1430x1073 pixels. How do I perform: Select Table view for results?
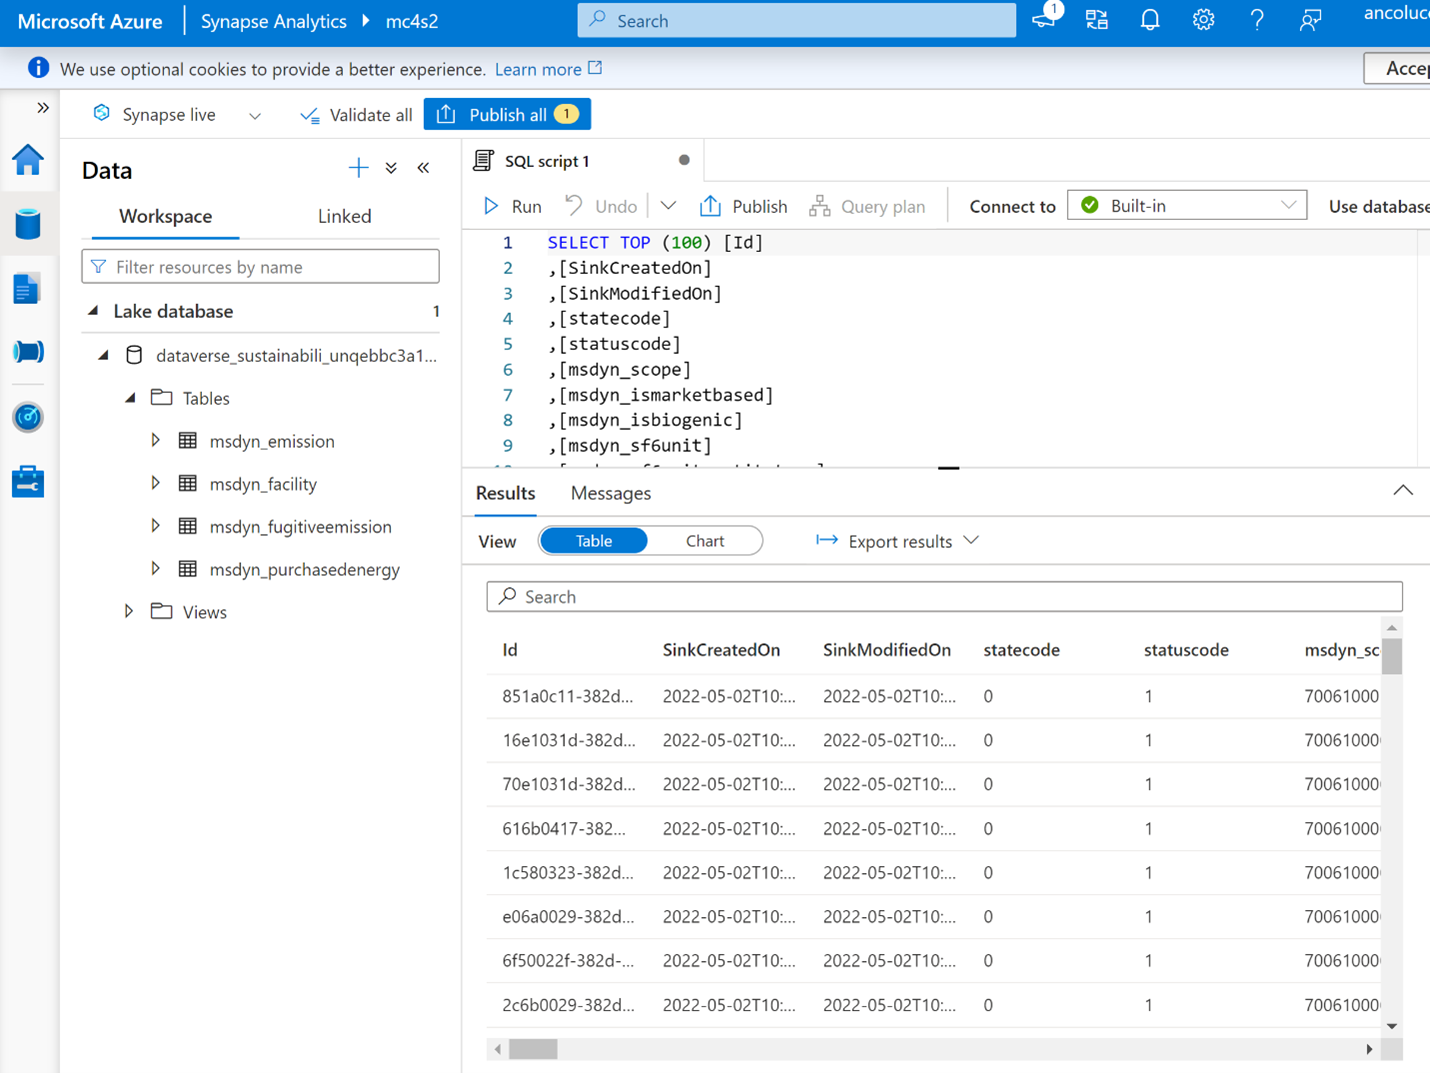(x=593, y=541)
